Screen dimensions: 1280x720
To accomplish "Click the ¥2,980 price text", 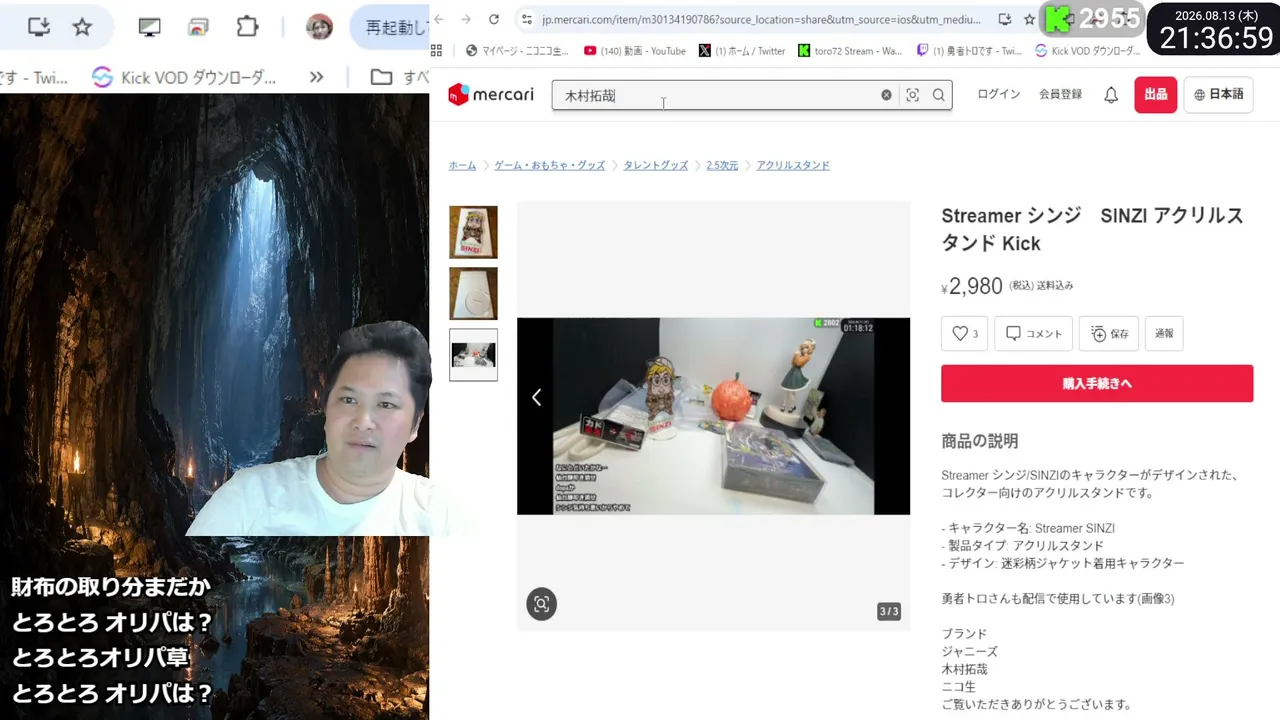I will click(972, 287).
